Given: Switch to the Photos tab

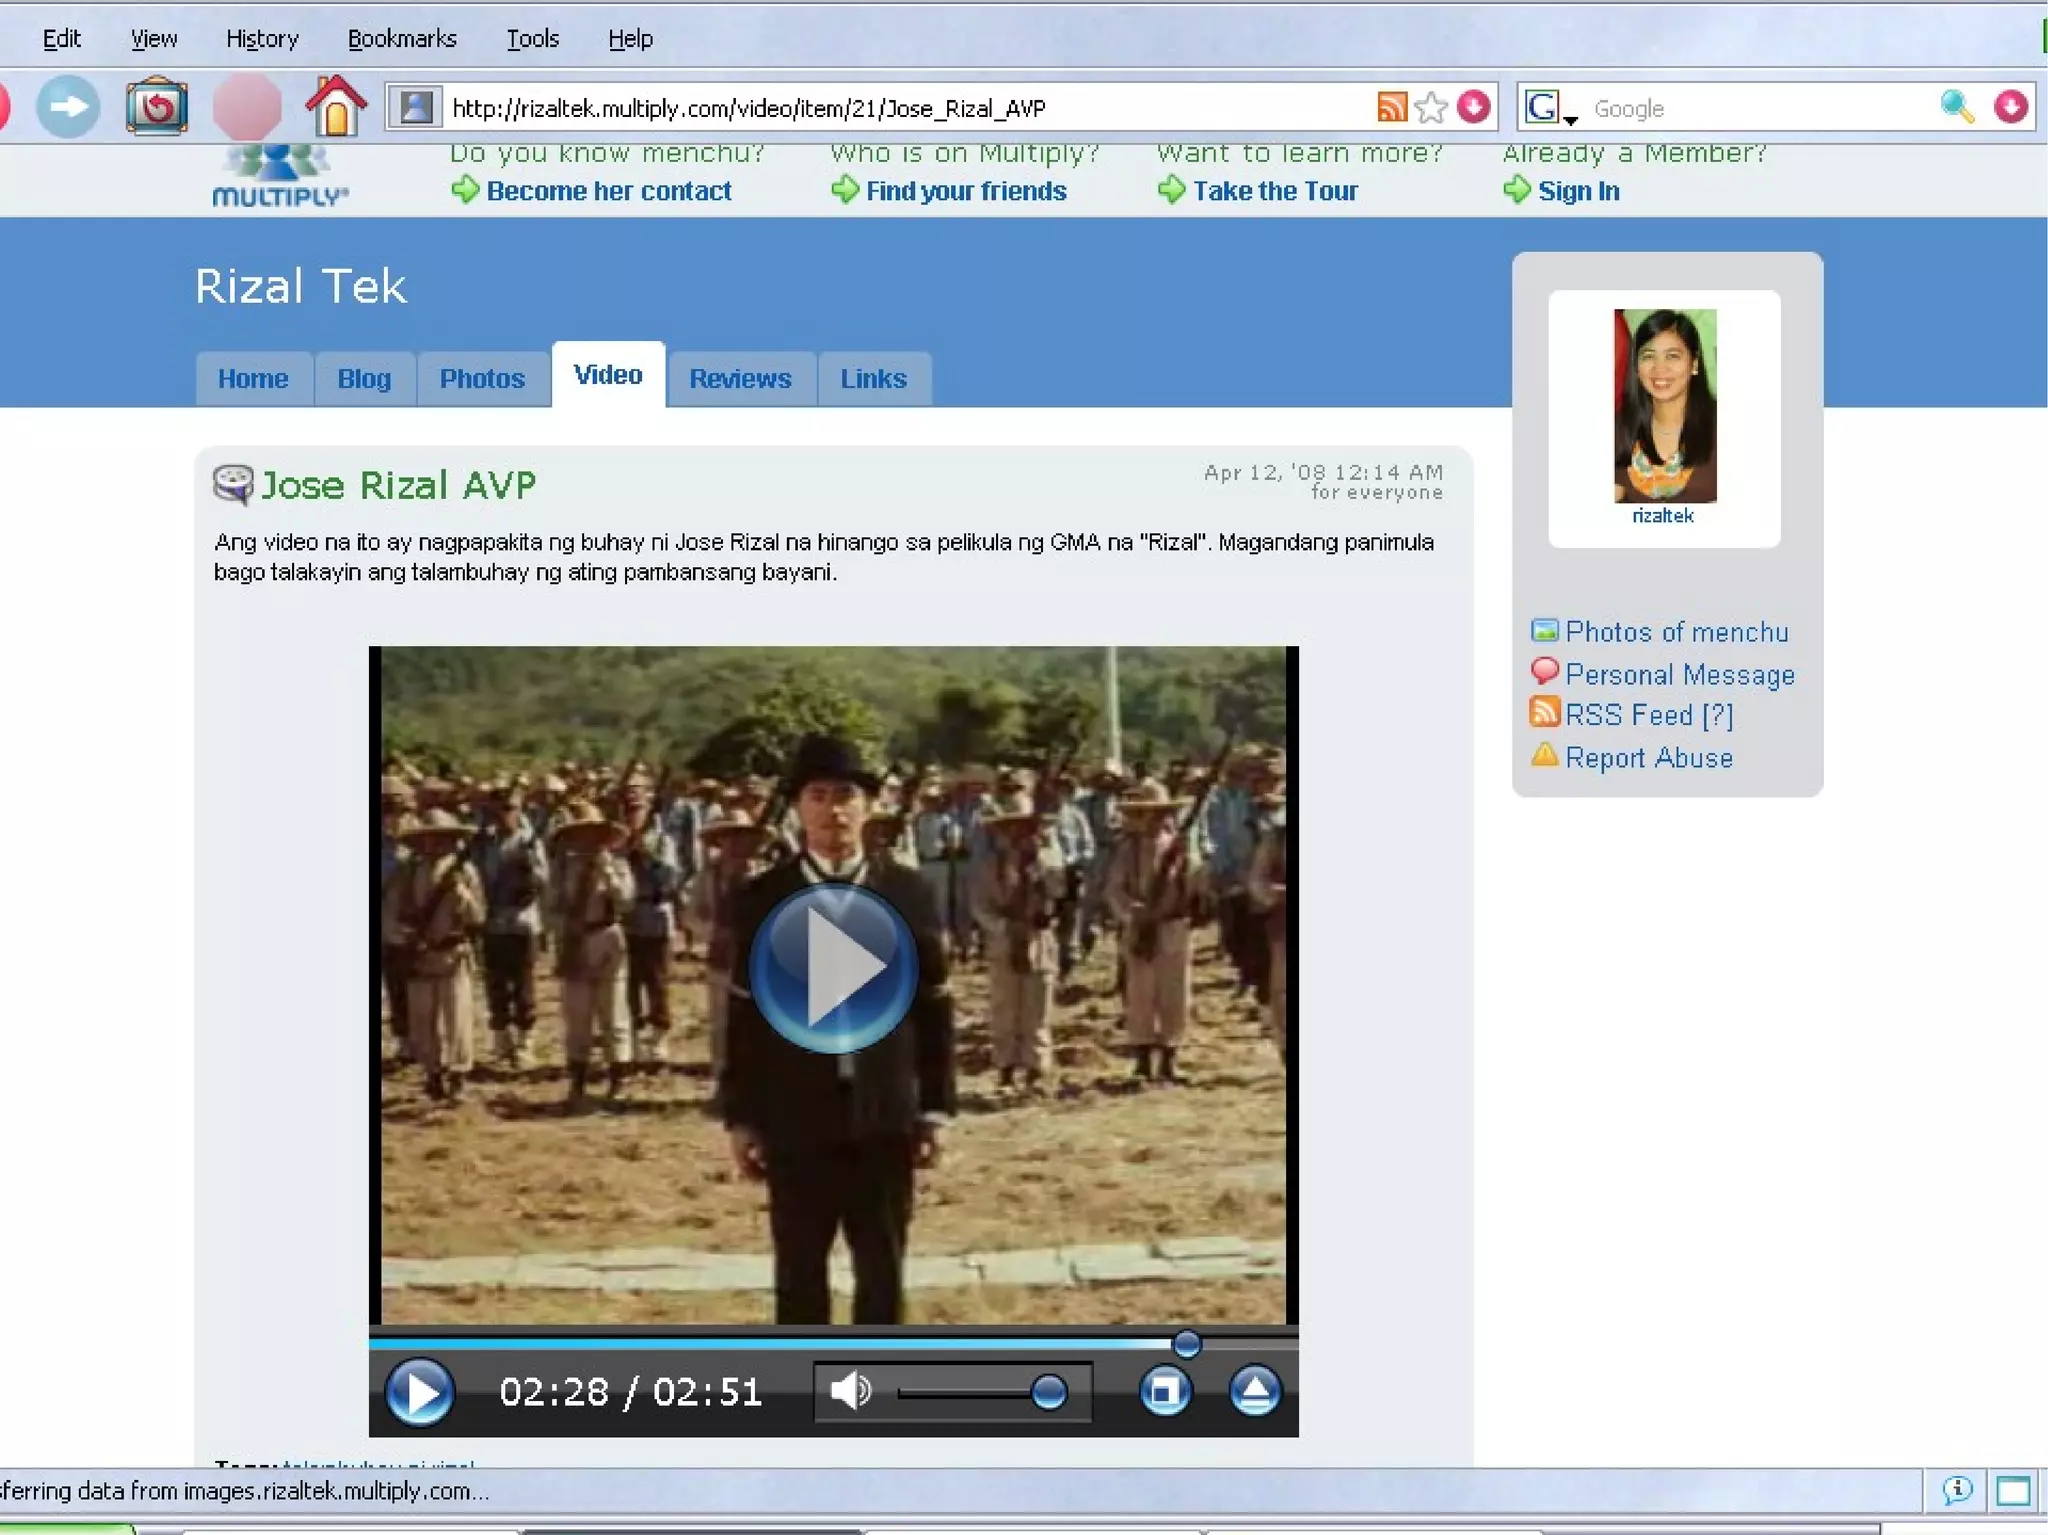Looking at the screenshot, I should tap(482, 379).
